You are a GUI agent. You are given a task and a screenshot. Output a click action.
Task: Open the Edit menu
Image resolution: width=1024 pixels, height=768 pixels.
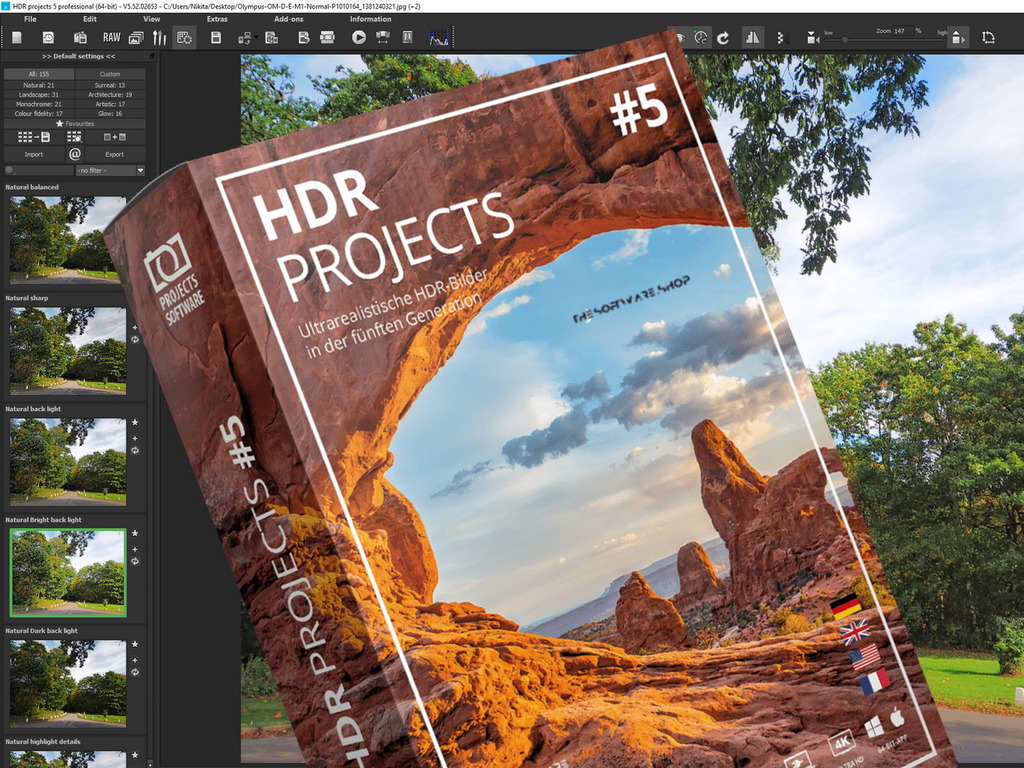(90, 19)
